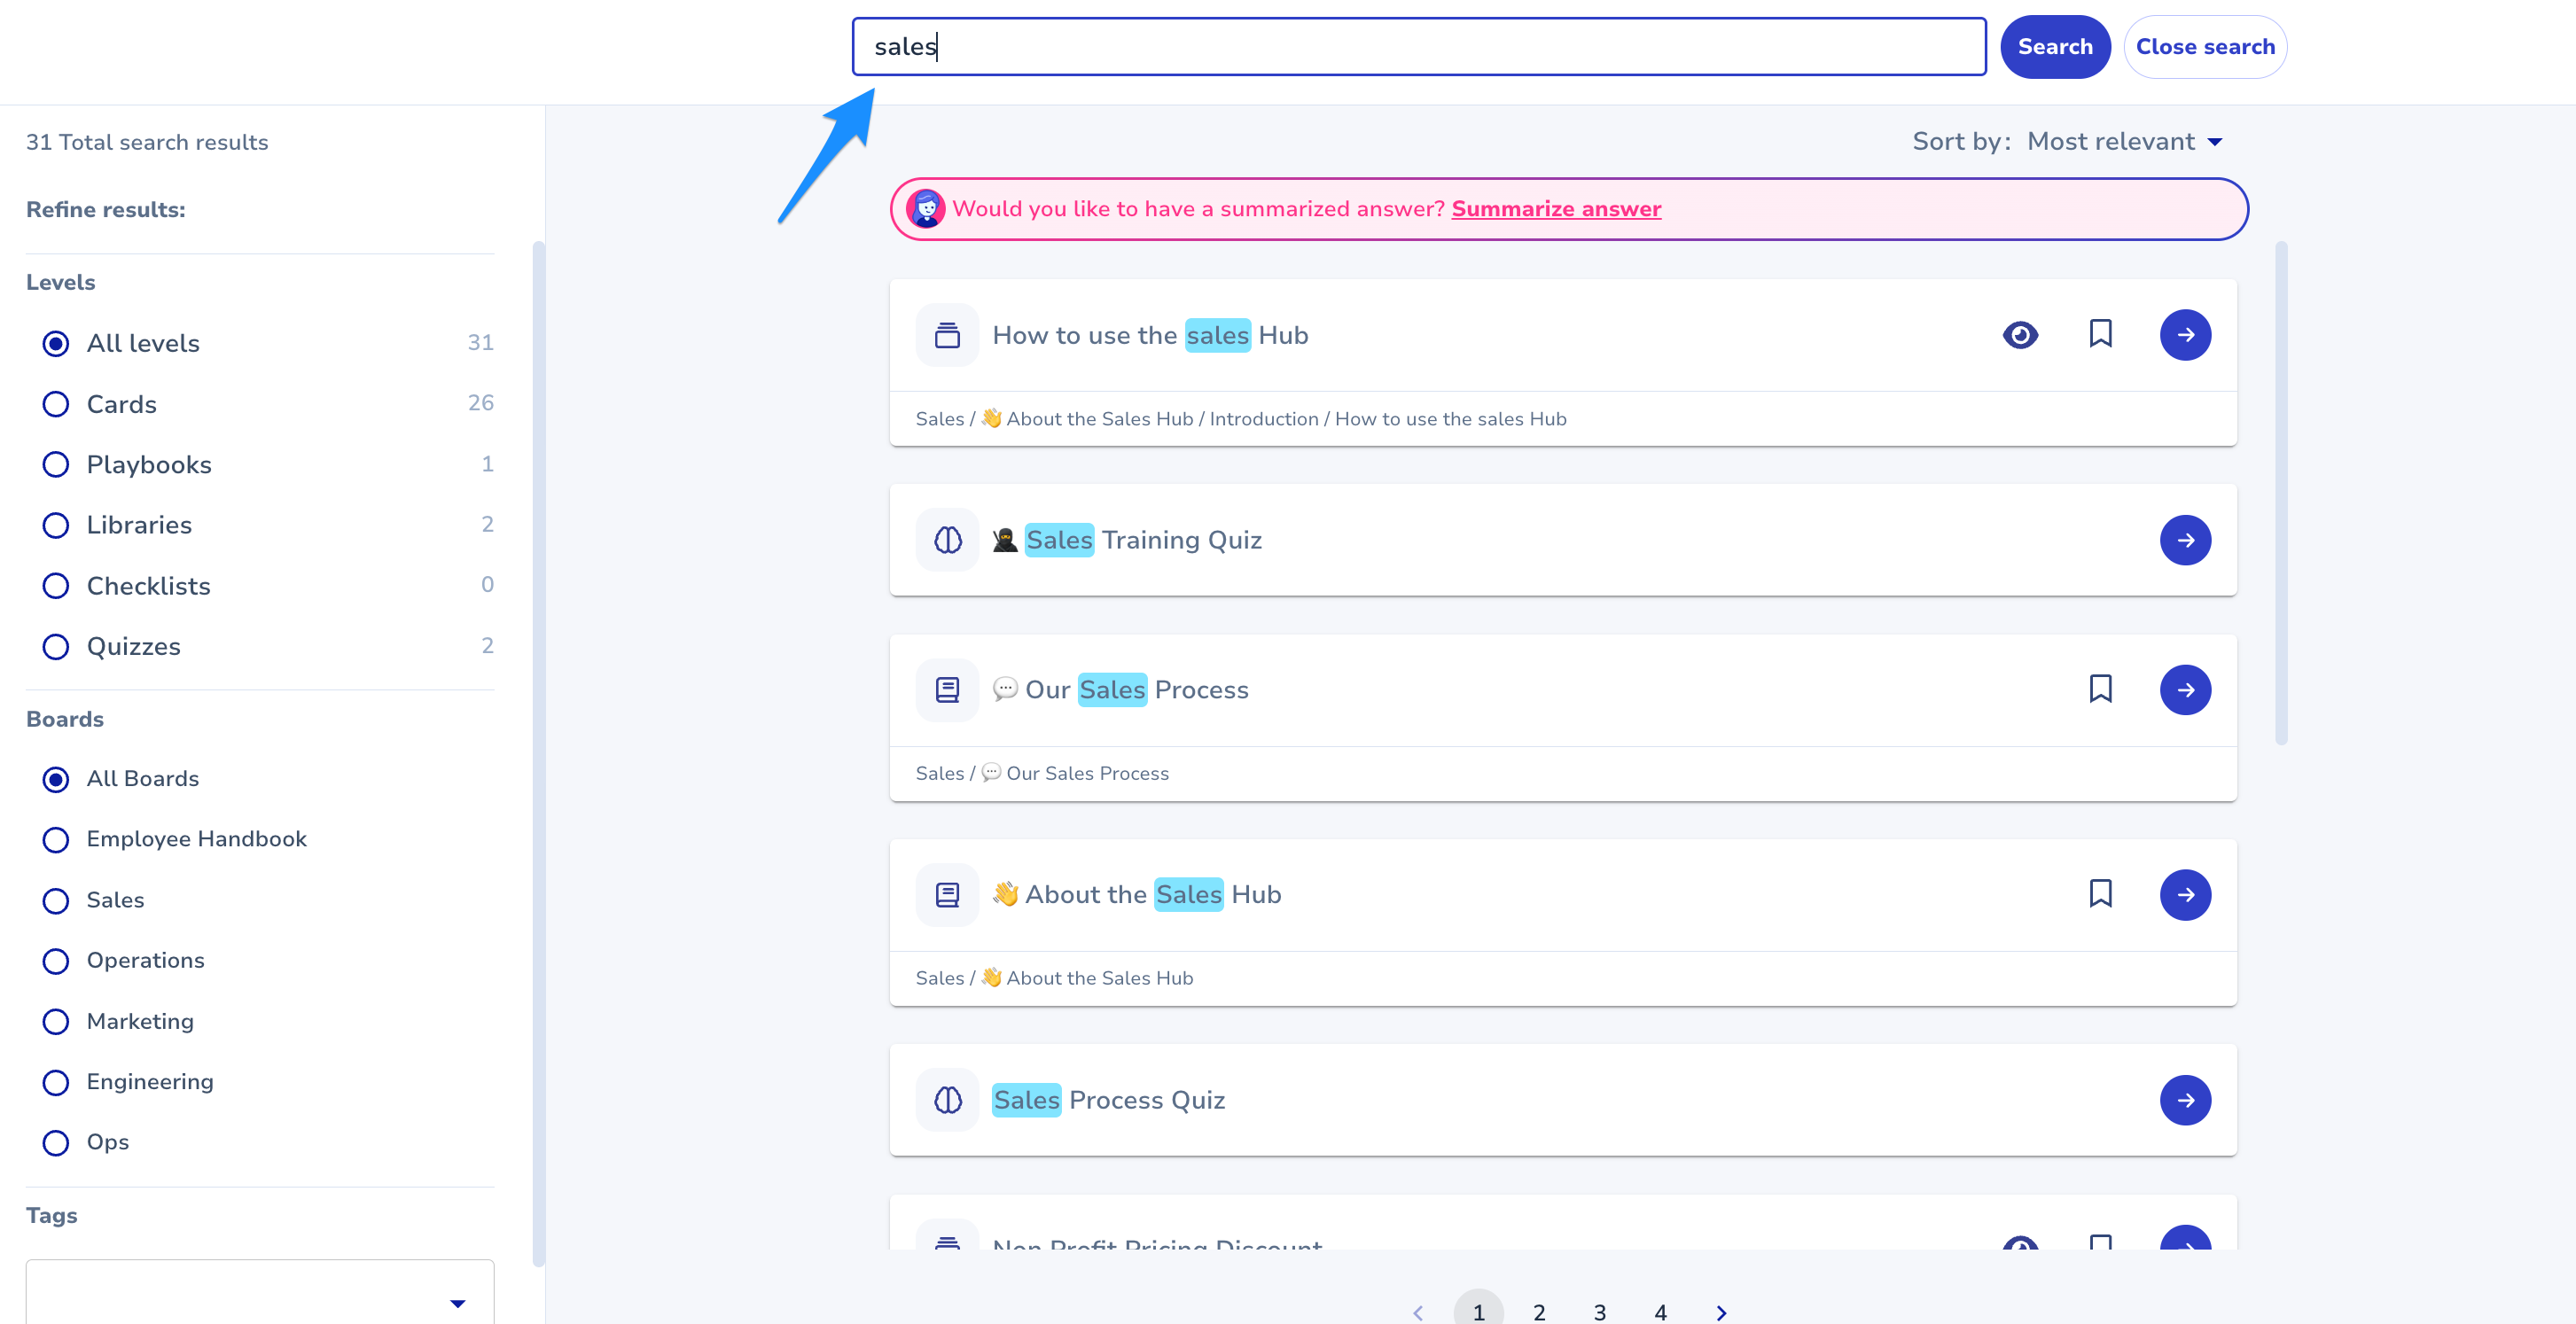Go to page 2 of results
This screenshot has width=2576, height=1324.
[x=1539, y=1312]
